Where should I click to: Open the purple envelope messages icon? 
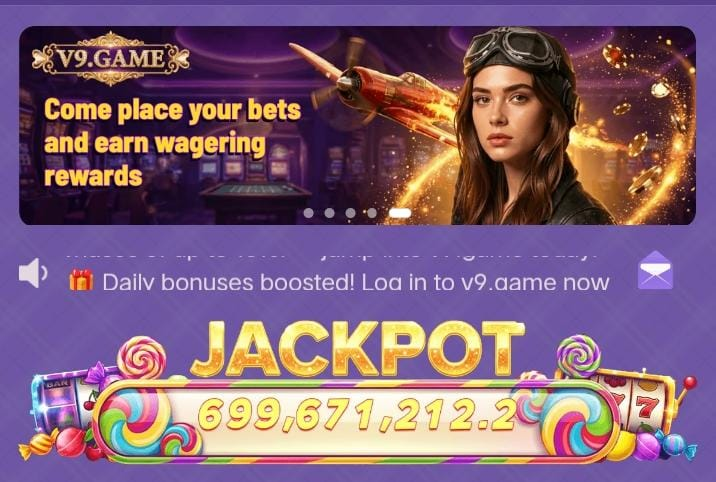click(655, 270)
